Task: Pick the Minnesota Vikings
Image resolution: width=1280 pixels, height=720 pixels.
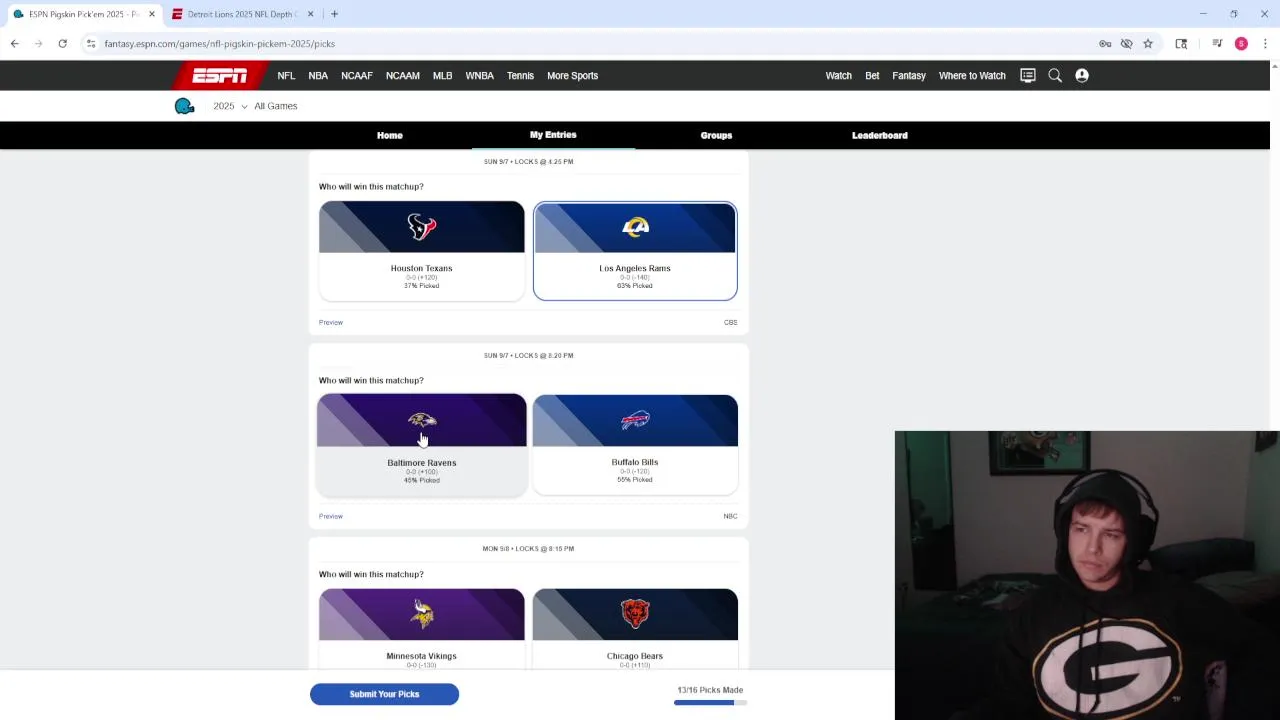Action: pyautogui.click(x=421, y=628)
